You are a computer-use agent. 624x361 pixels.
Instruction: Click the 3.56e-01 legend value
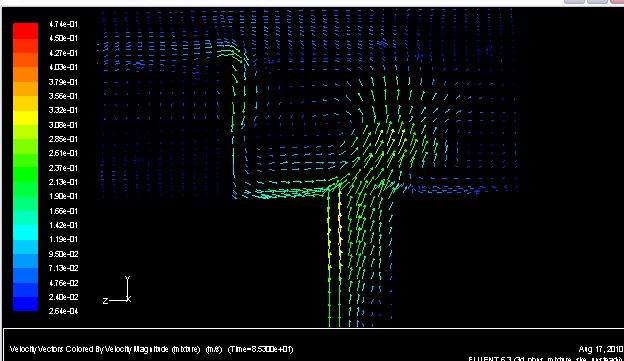[63, 96]
